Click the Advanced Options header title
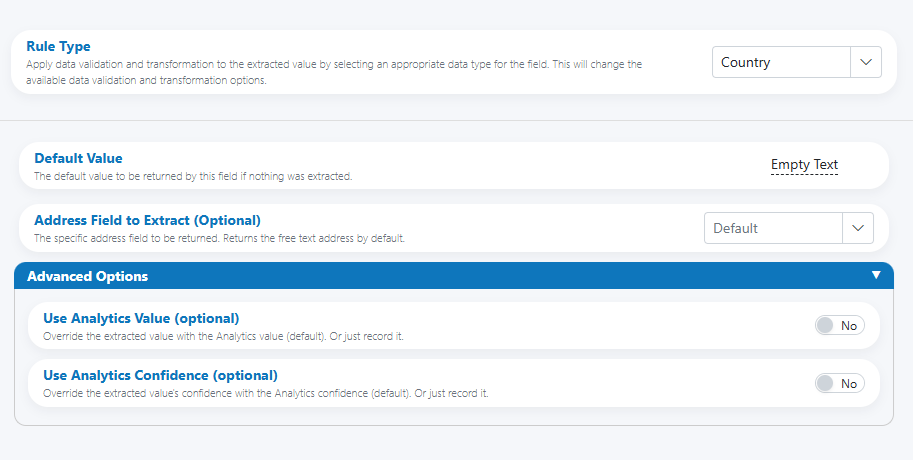The height and width of the screenshot is (460, 913). click(87, 276)
